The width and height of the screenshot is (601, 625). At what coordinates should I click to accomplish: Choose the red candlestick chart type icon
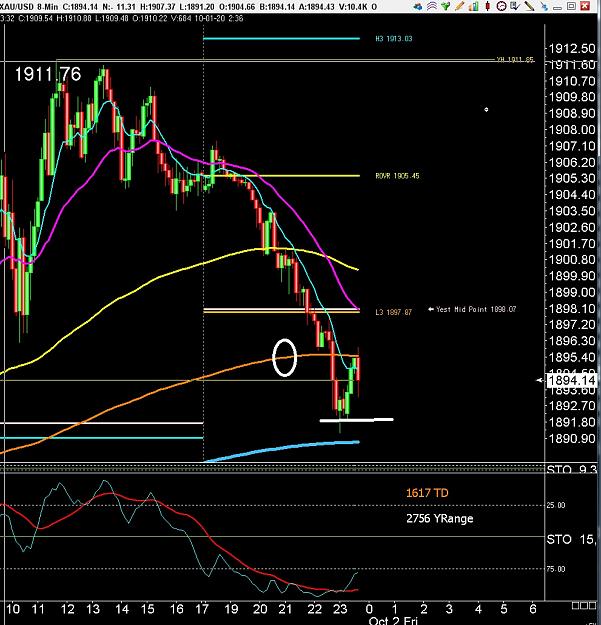point(487,6)
